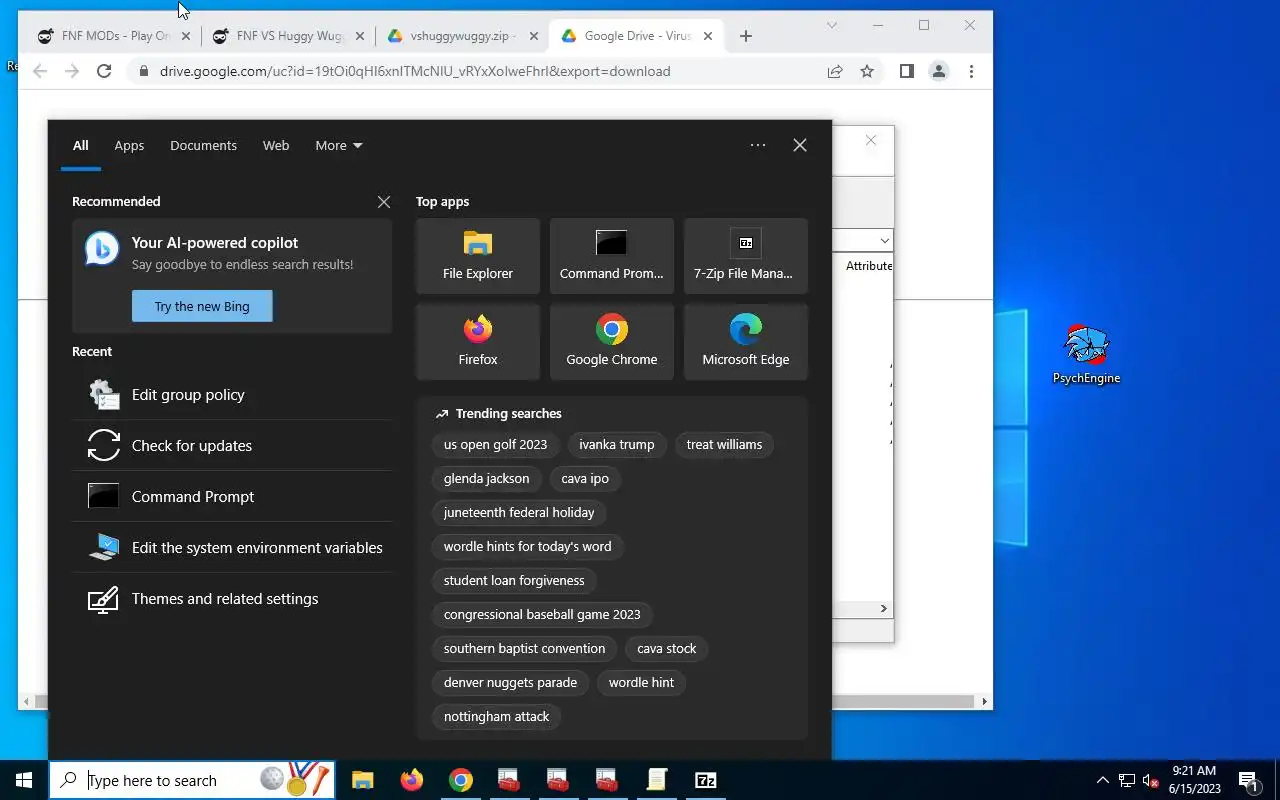
Task: Open Edit group policy recent item
Action: point(232,395)
